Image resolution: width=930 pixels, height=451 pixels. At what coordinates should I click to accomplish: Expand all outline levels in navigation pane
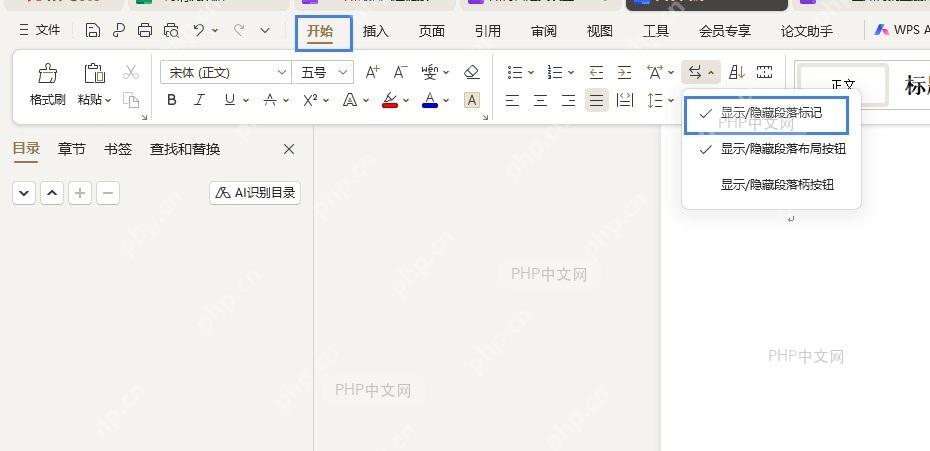[x=24, y=193]
